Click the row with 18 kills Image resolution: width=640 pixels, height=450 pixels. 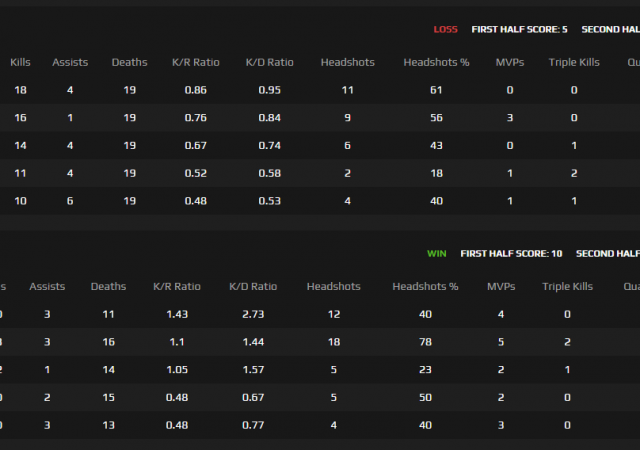pos(300,90)
